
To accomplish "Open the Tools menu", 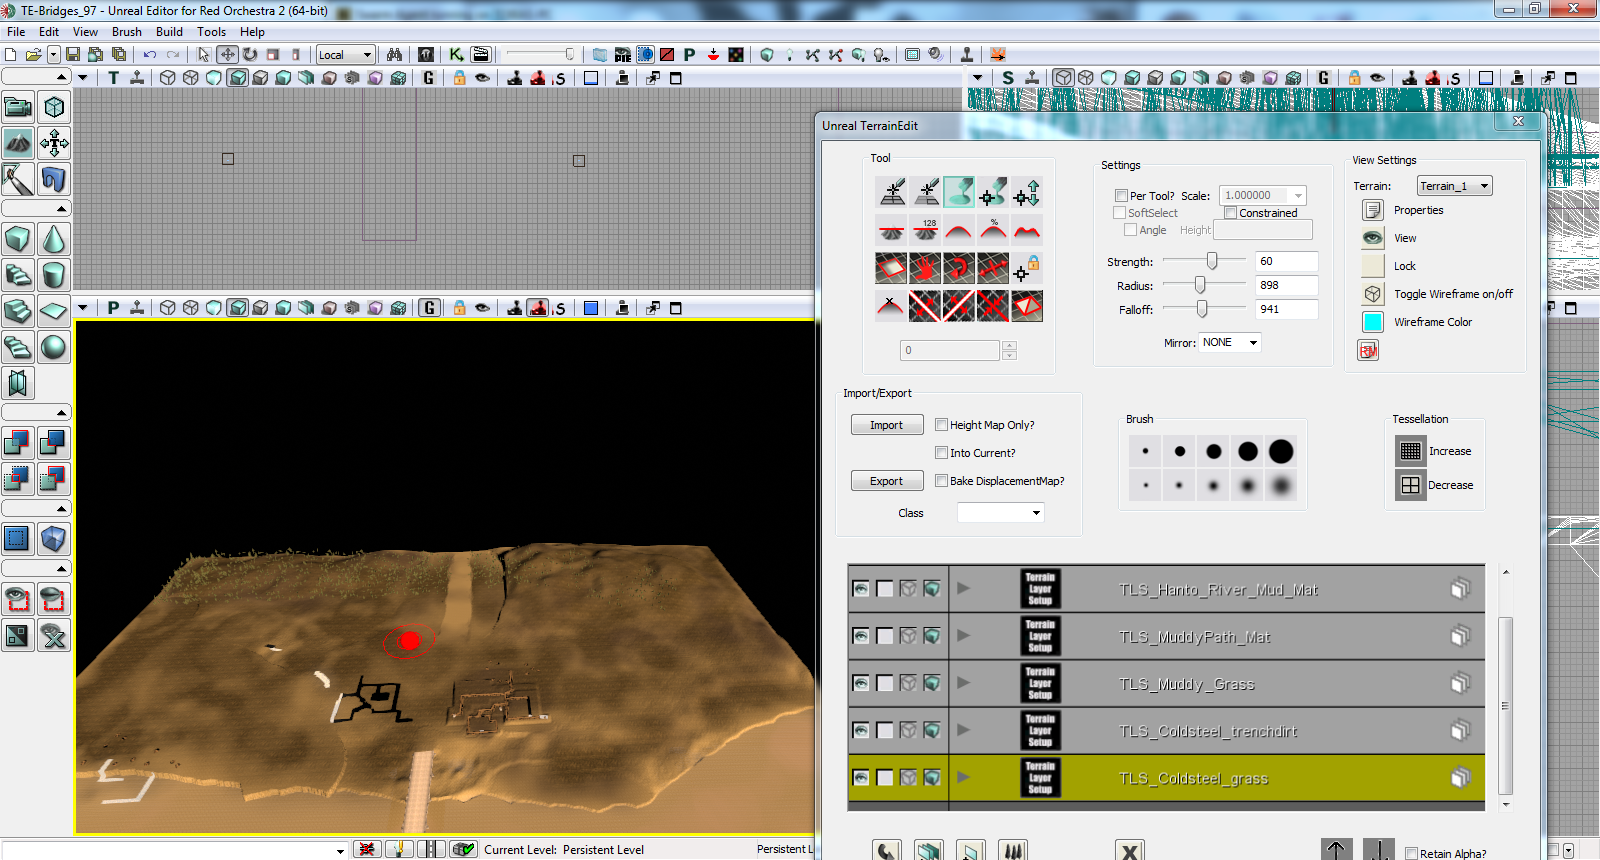I will click(211, 32).
